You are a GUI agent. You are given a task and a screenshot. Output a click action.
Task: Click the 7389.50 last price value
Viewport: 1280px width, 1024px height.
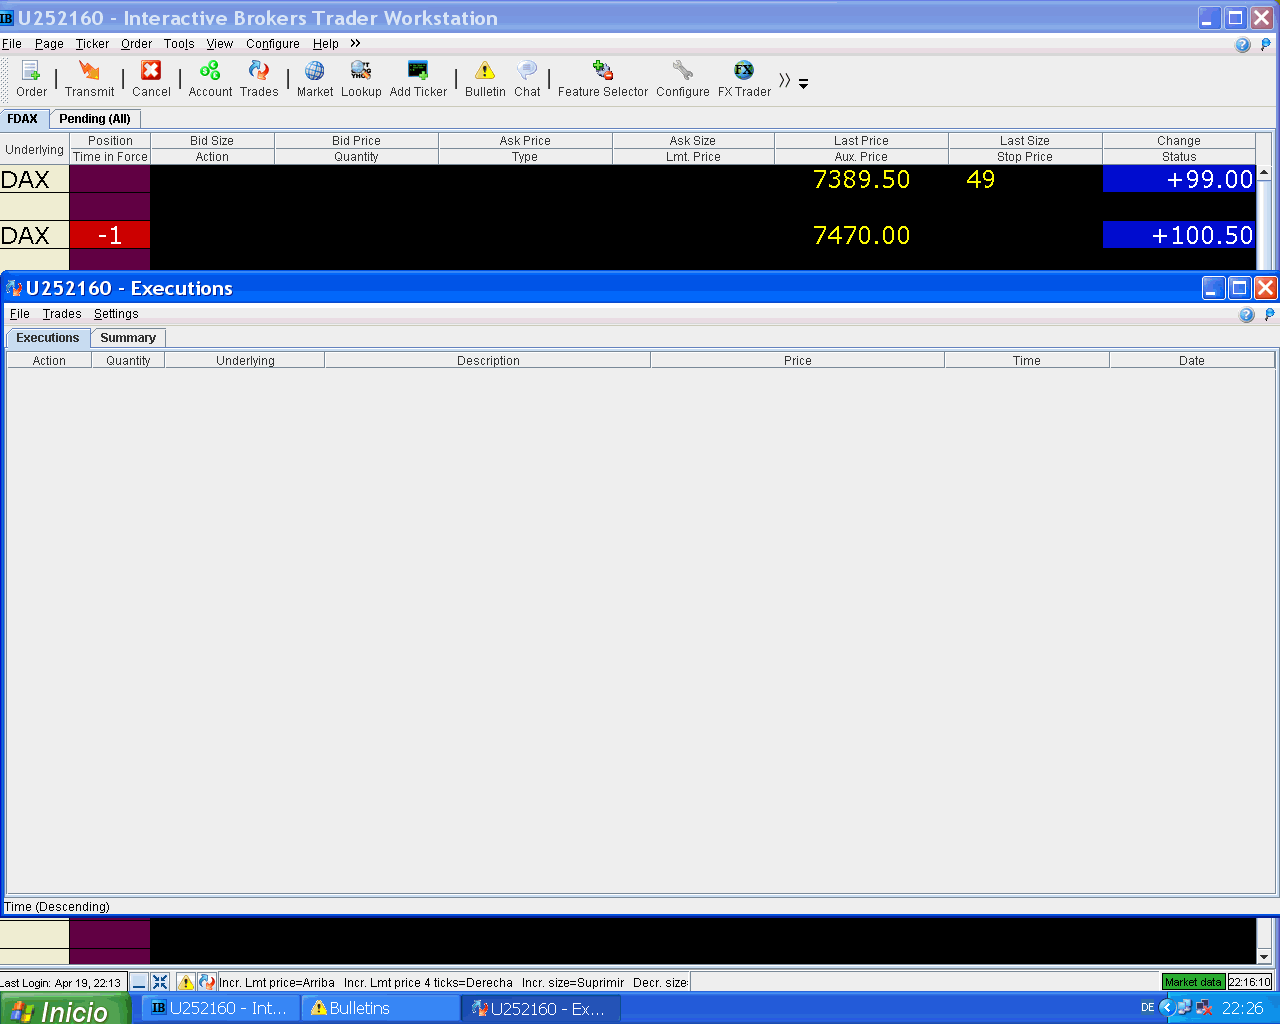click(862, 180)
